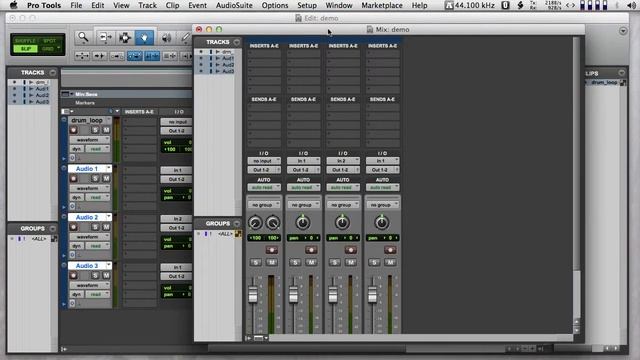Open auto read selector on no-input mixer strip

tap(264, 187)
